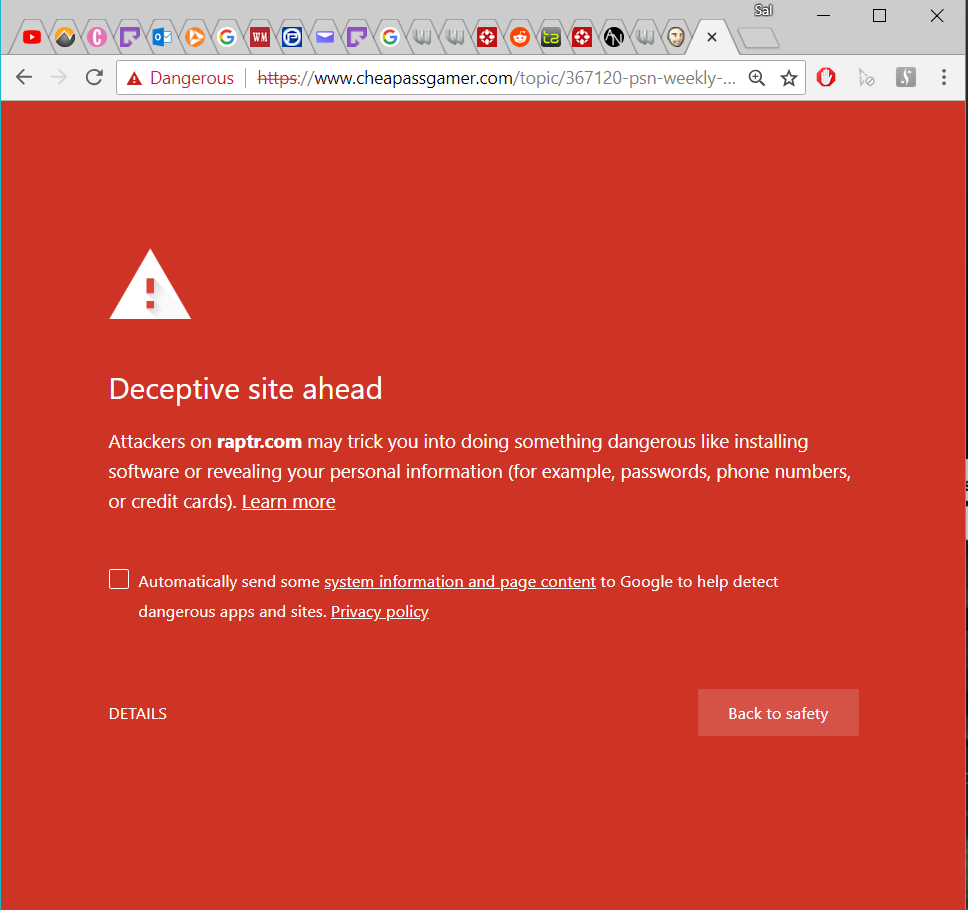Open the red ad-blocker extension icon
Image resolution: width=968 pixels, height=910 pixels.
(826, 78)
